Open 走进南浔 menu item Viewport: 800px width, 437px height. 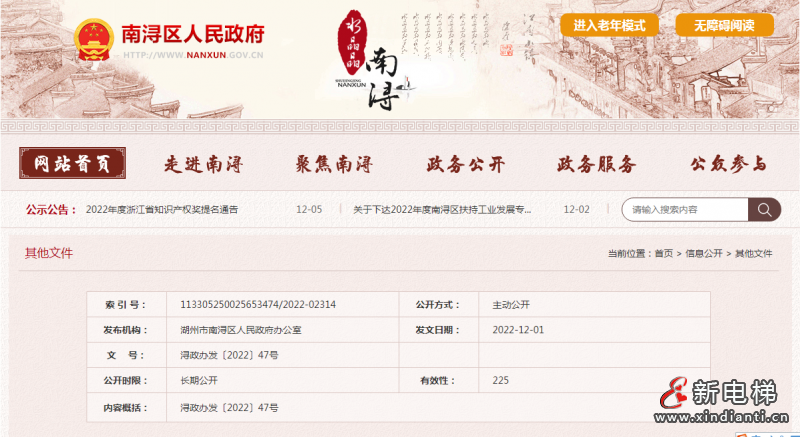point(203,165)
